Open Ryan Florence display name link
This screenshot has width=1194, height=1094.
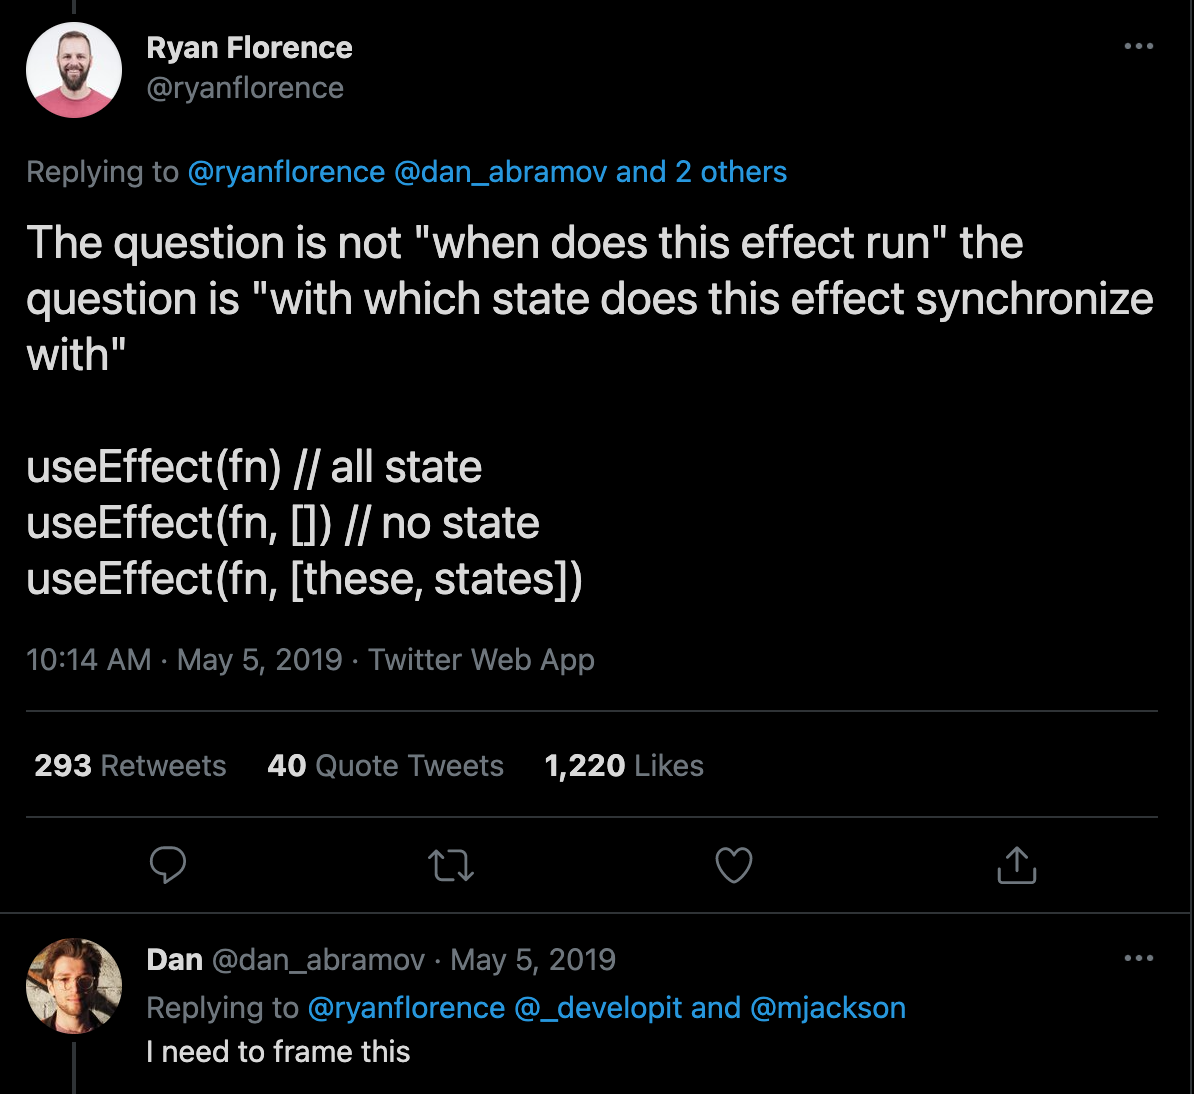[x=249, y=48]
